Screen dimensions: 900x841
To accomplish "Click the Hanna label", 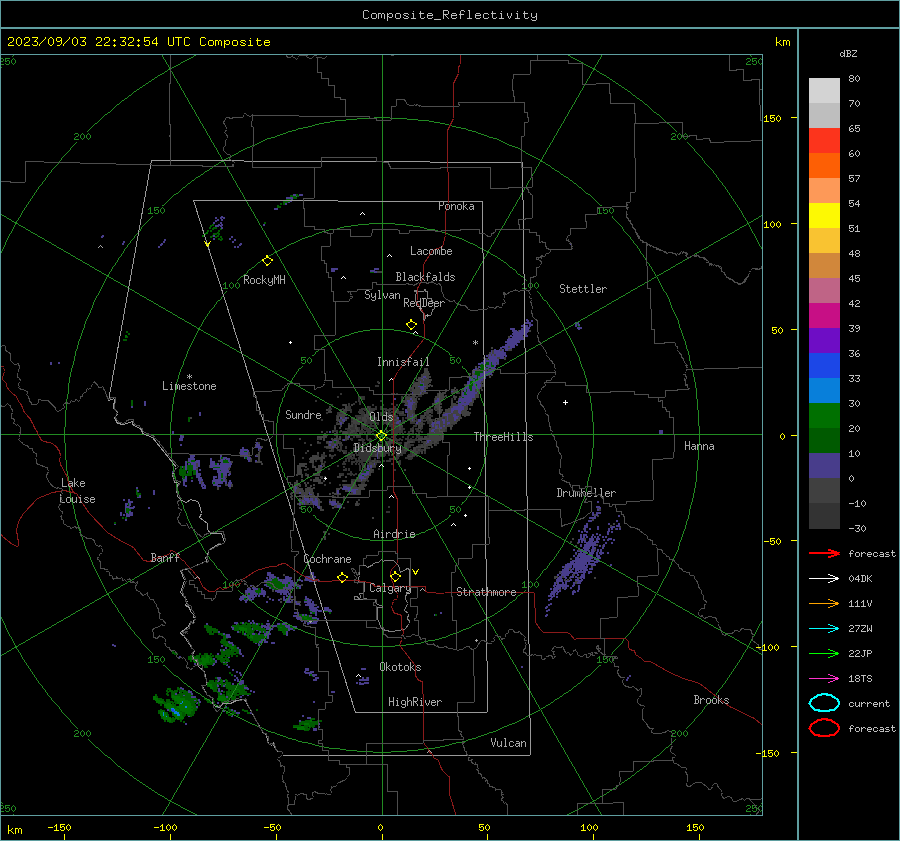I will tap(699, 446).
